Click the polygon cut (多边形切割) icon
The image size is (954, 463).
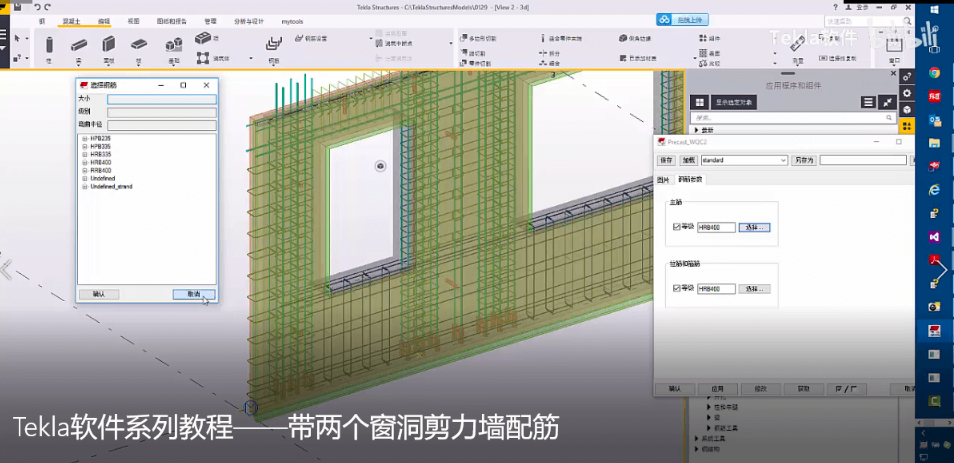click(x=463, y=38)
